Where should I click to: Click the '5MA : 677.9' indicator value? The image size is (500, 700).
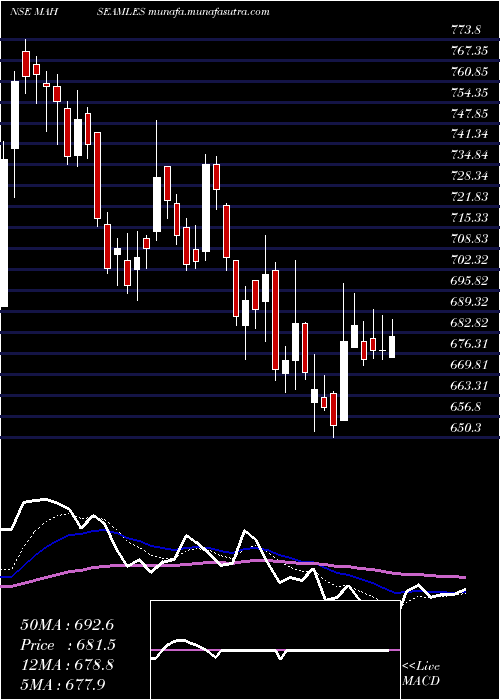pyautogui.click(x=62, y=684)
